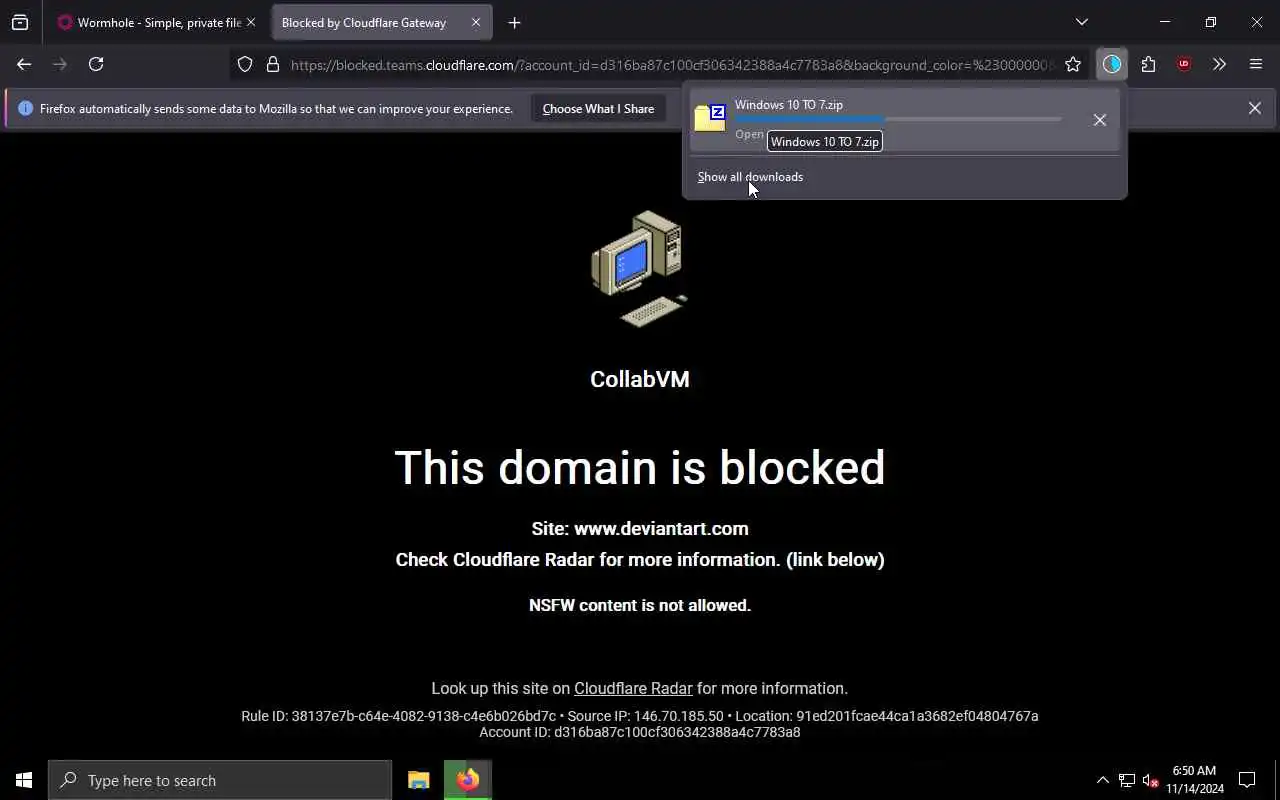Open network status tray icon

1127,780
